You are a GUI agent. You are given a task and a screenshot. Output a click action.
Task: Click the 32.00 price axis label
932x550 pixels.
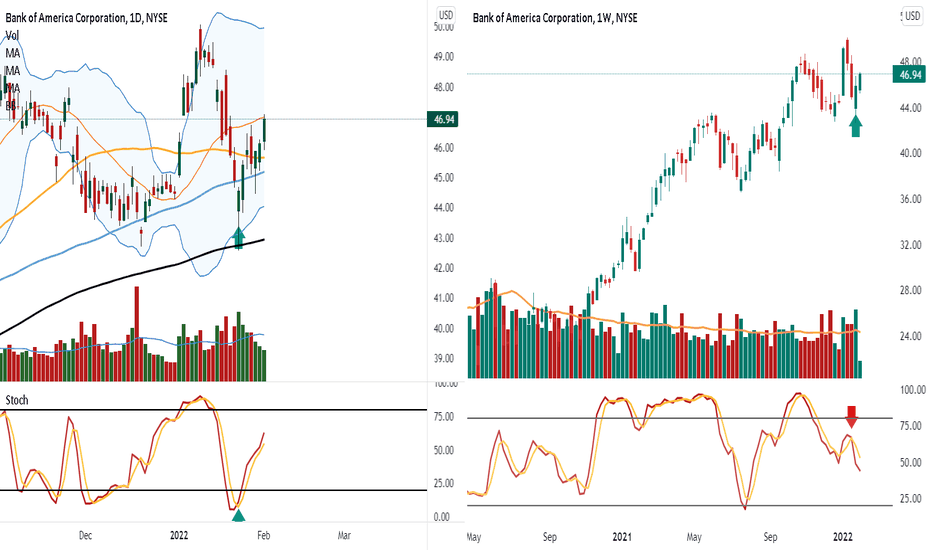pyautogui.click(x=911, y=245)
